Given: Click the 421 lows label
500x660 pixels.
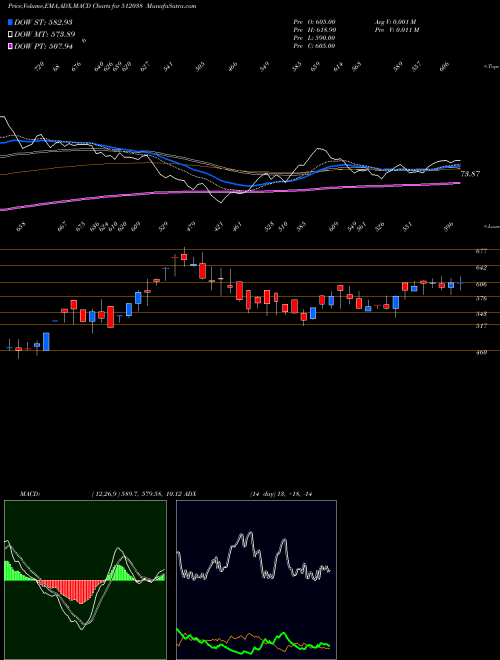Looking at the screenshot, I should [219, 228].
